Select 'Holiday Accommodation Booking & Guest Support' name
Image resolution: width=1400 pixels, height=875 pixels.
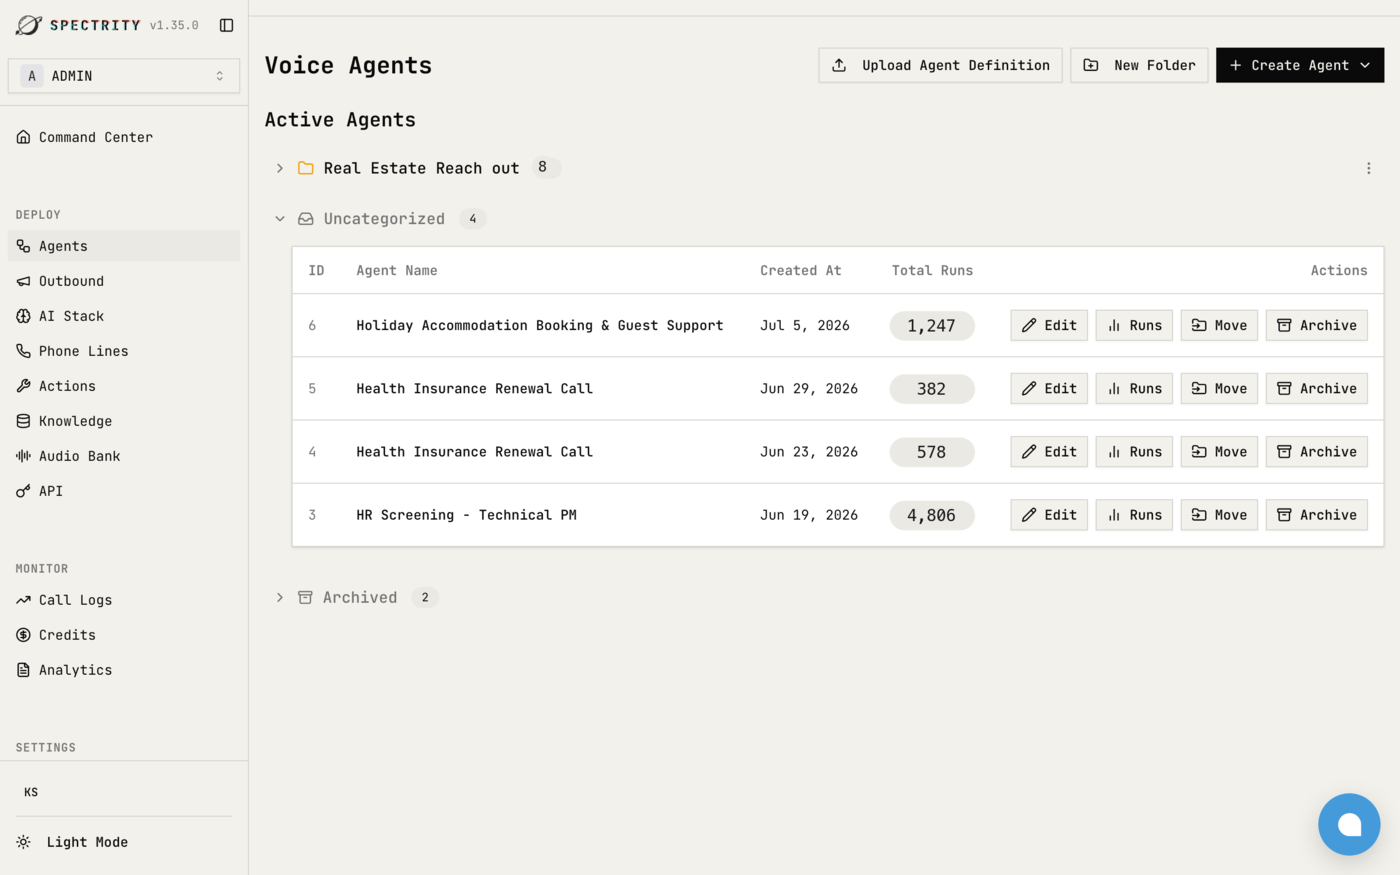point(540,325)
